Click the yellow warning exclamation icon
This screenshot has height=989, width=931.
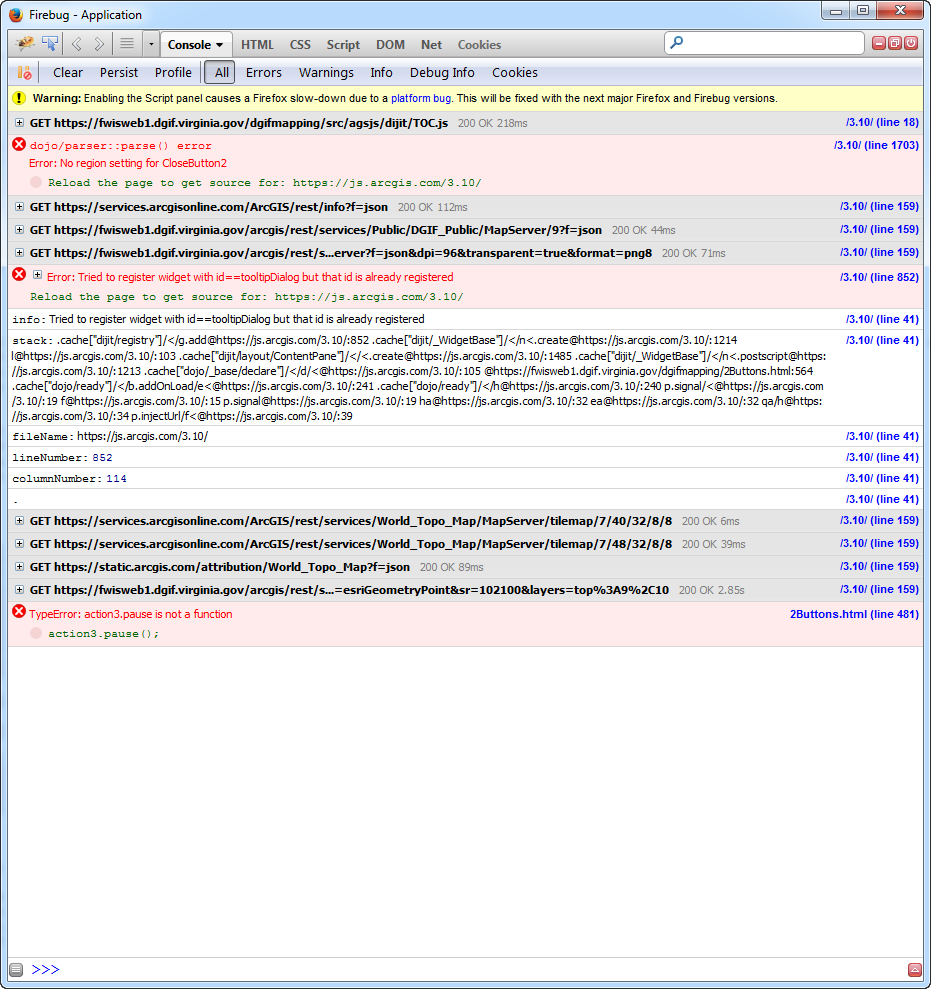[x=19, y=98]
